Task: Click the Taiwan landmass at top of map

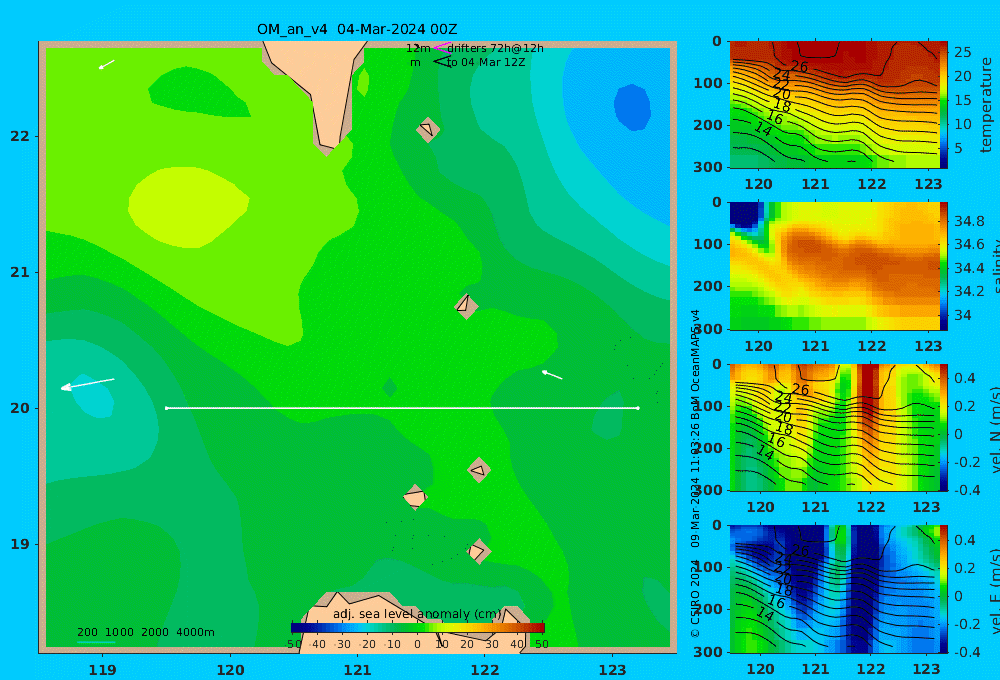Action: [322, 89]
